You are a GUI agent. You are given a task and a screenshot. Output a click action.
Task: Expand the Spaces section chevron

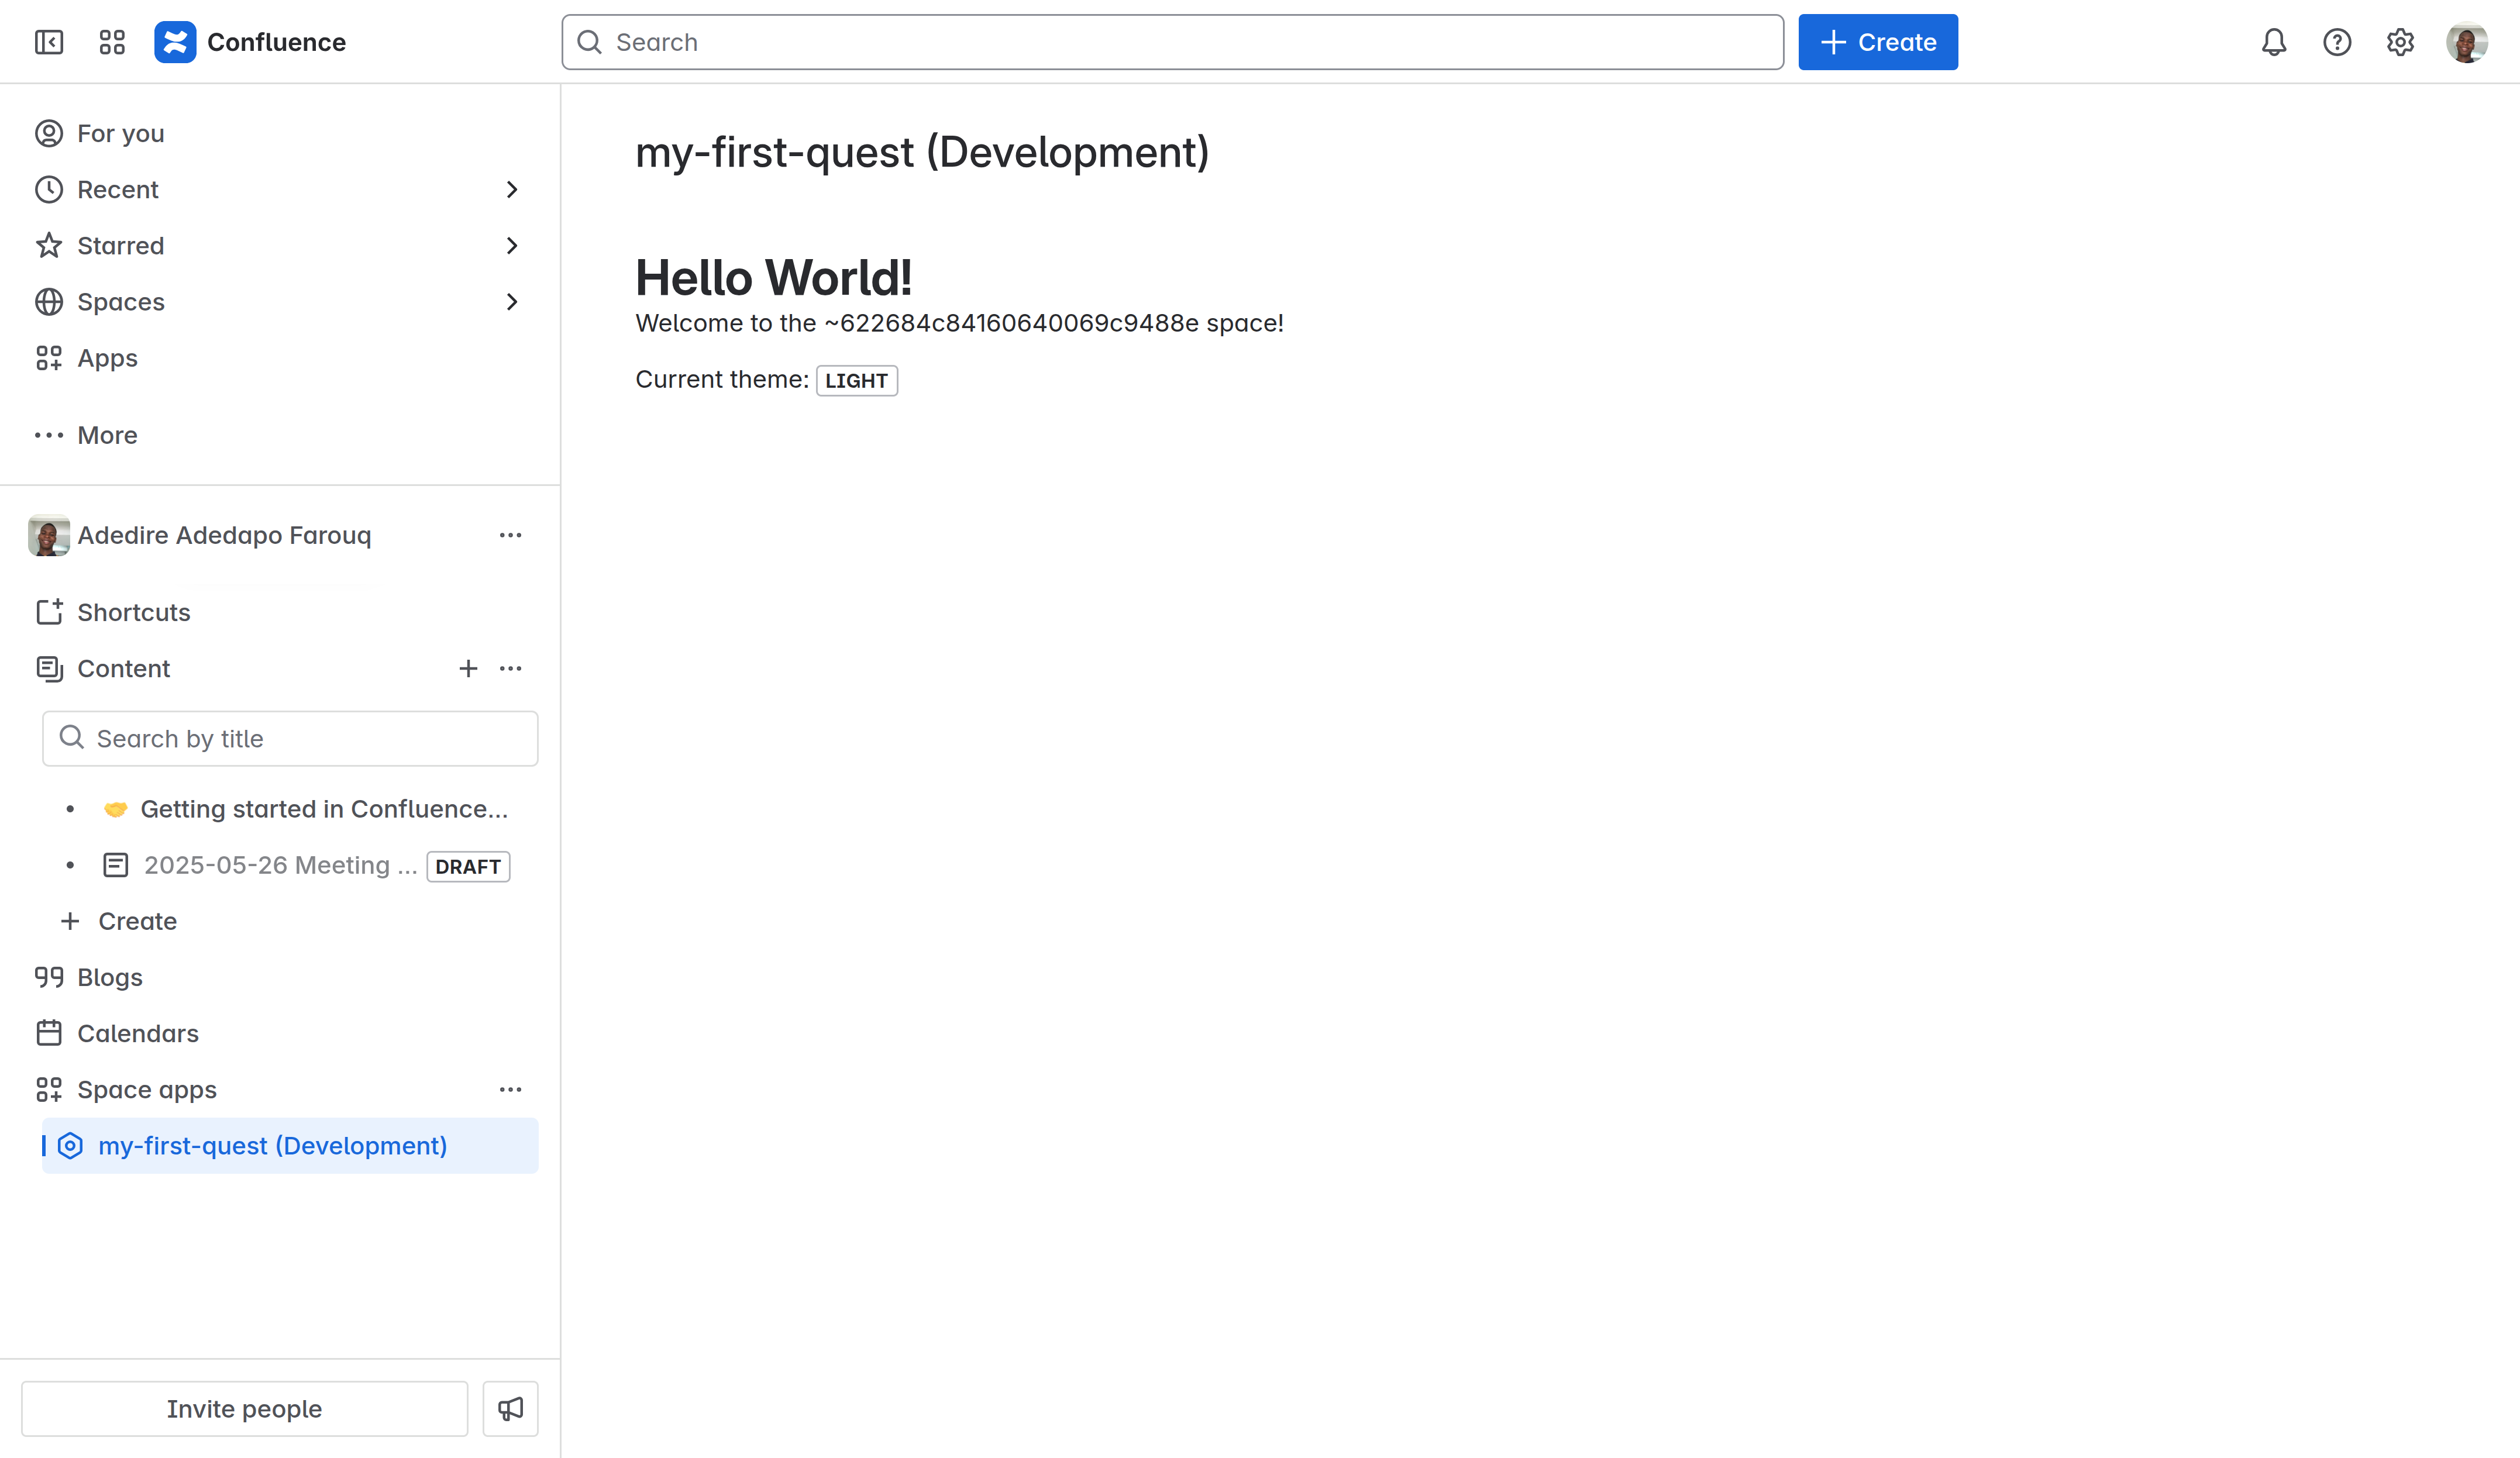tap(511, 301)
